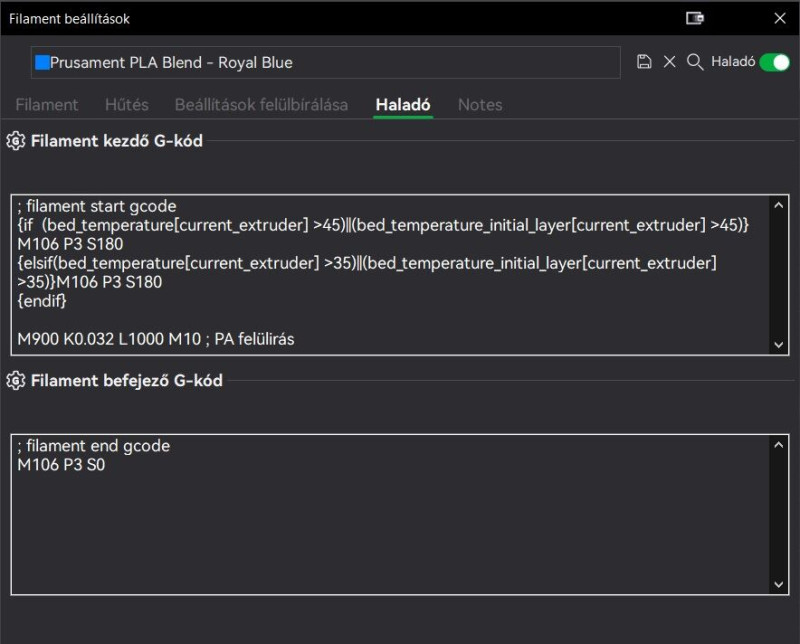
Task: Click the title bar window mode icon
Action: [x=695, y=18]
